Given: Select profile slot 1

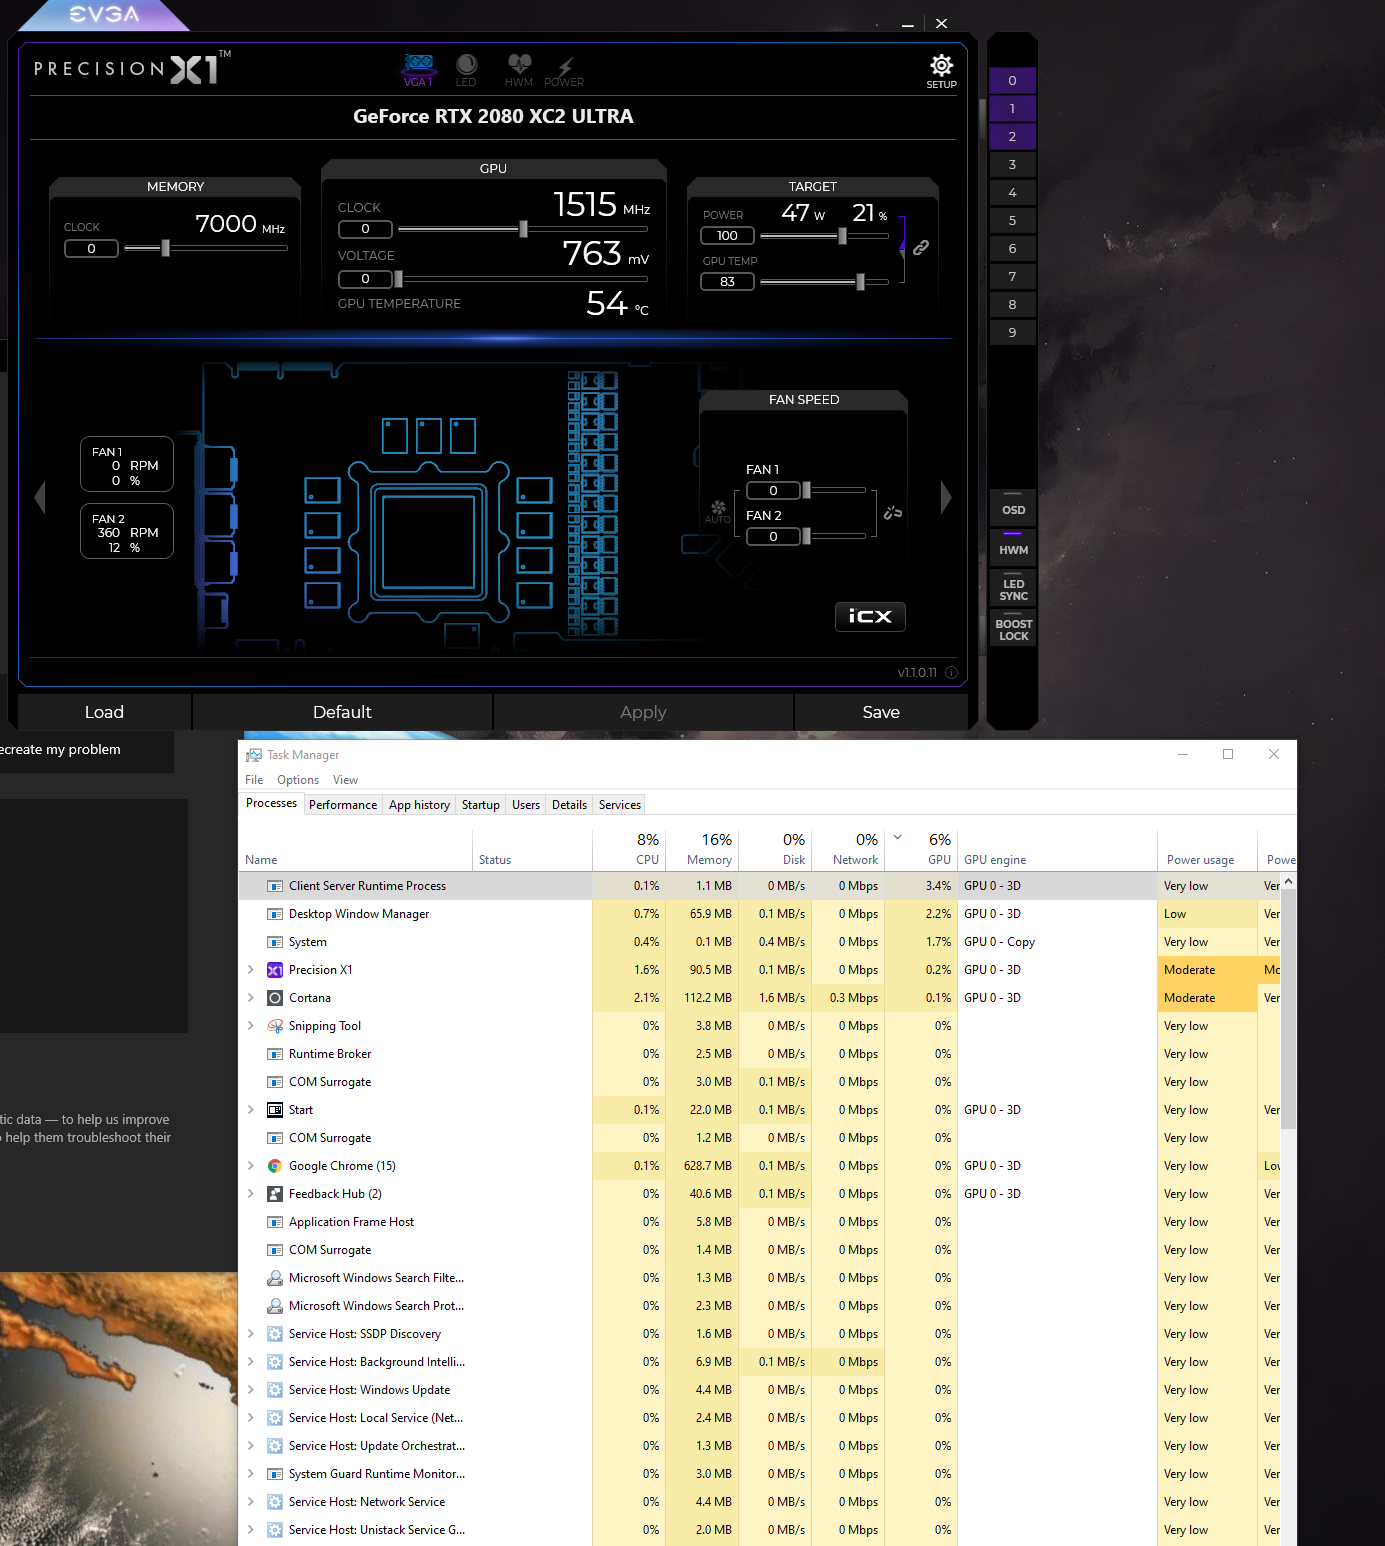Looking at the screenshot, I should click(1012, 109).
